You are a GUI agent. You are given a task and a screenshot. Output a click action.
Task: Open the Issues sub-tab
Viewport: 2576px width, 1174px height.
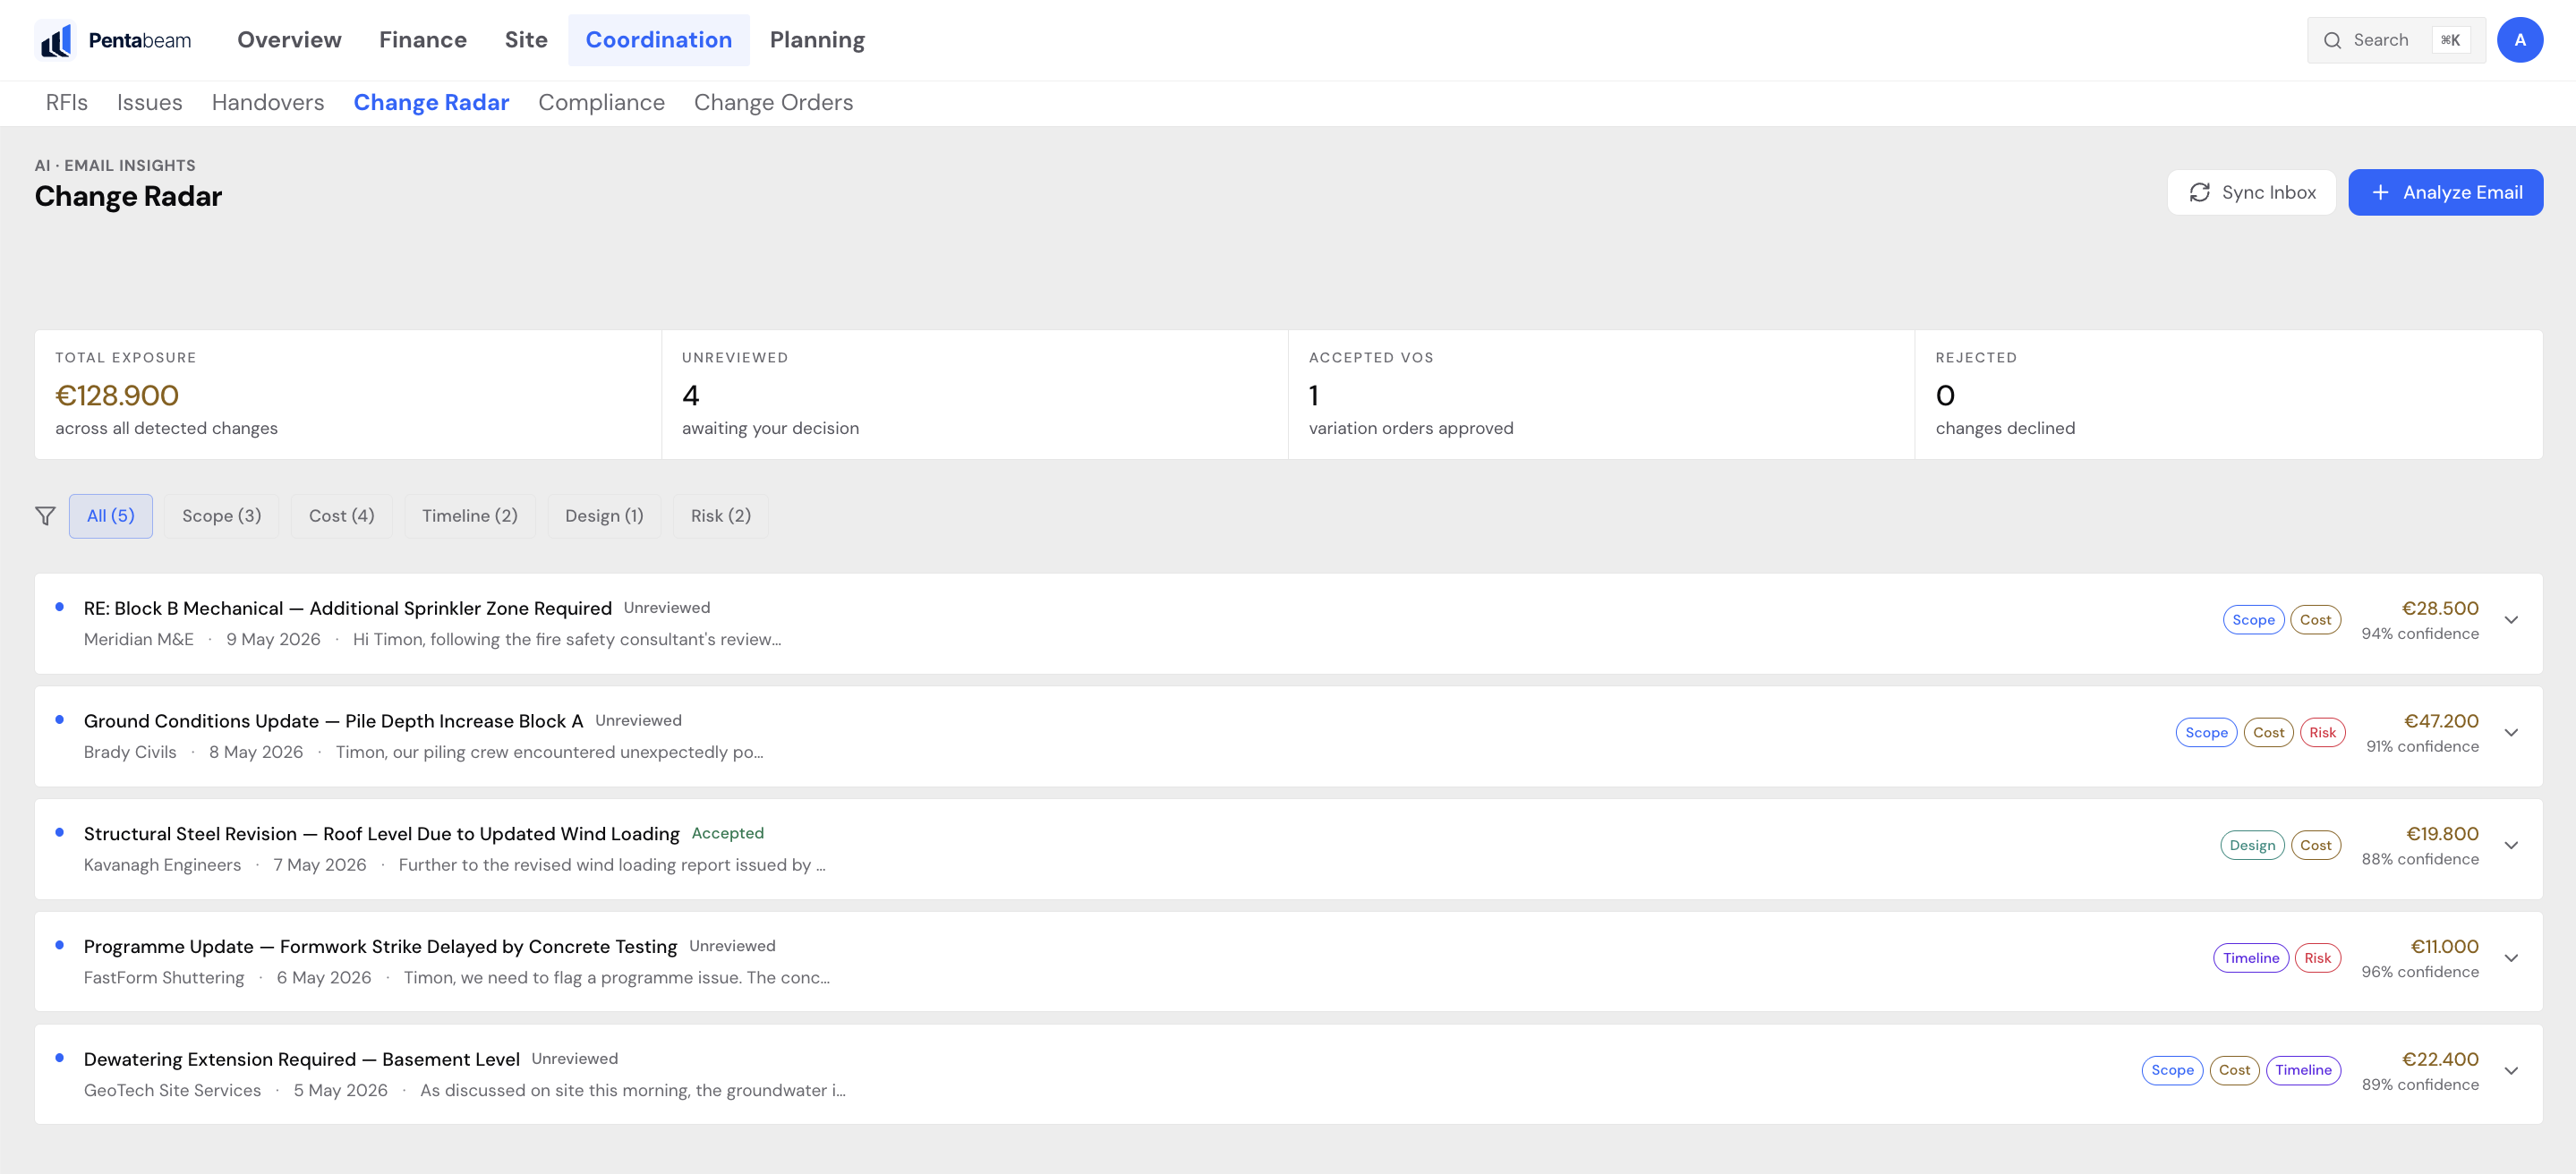pyautogui.click(x=149, y=103)
